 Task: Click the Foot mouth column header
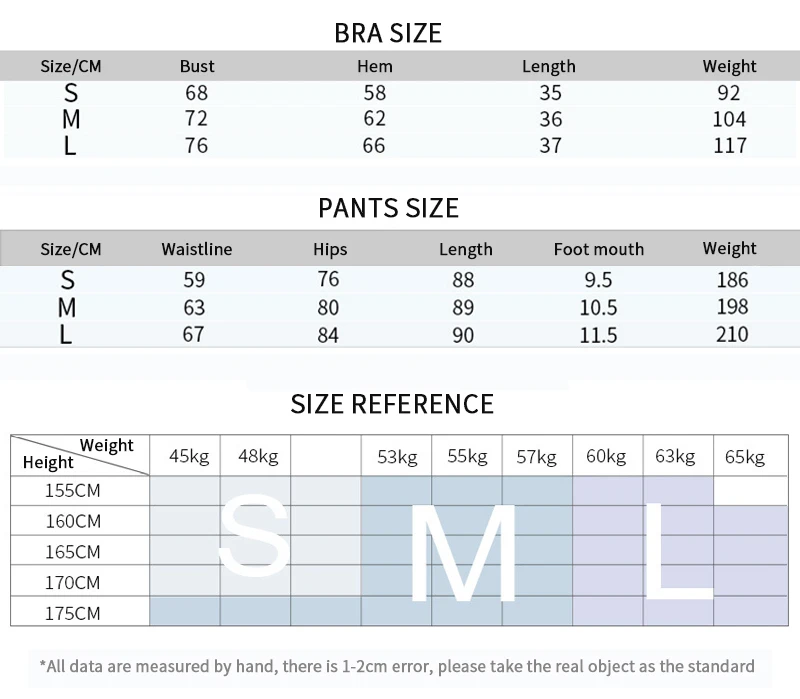tap(599, 249)
